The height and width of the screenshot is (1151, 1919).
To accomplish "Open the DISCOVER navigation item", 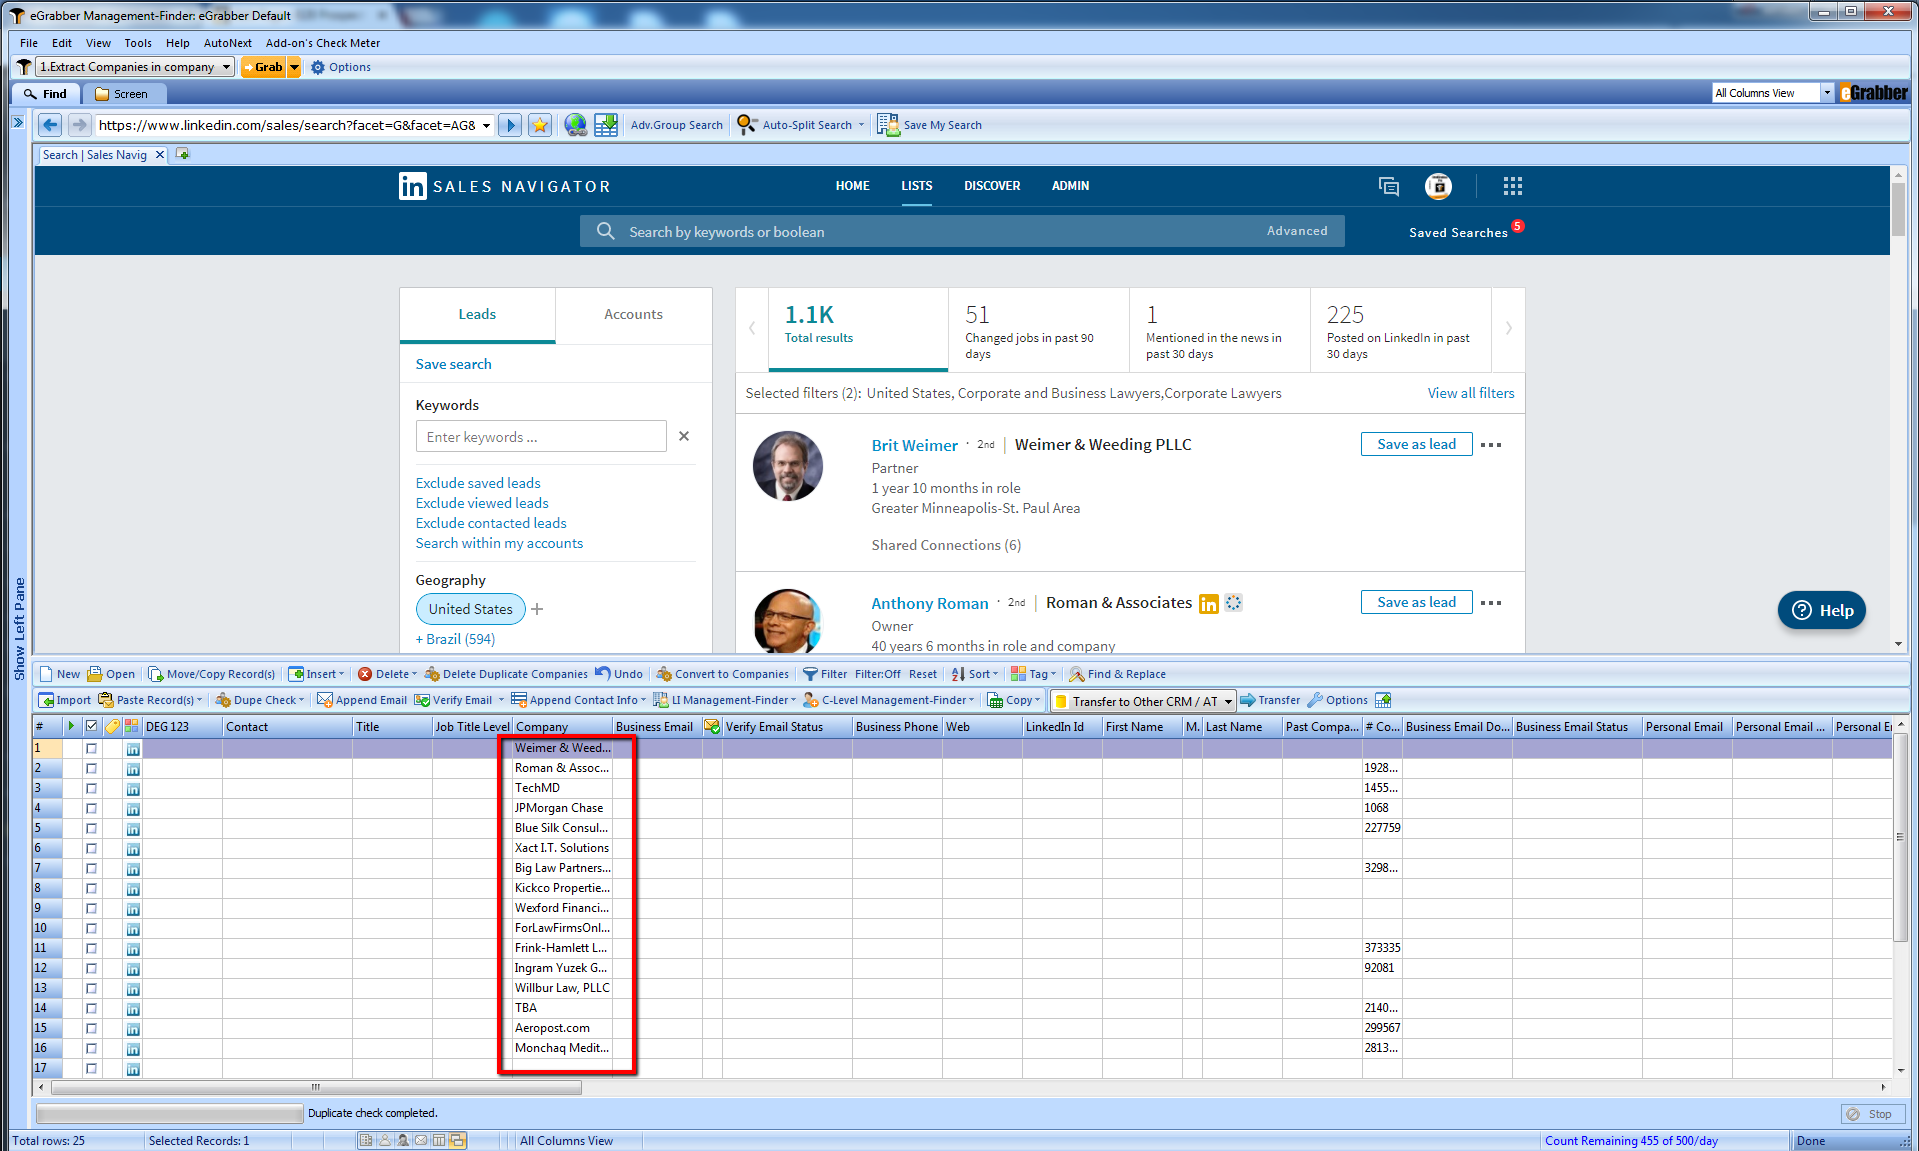I will pos(992,186).
